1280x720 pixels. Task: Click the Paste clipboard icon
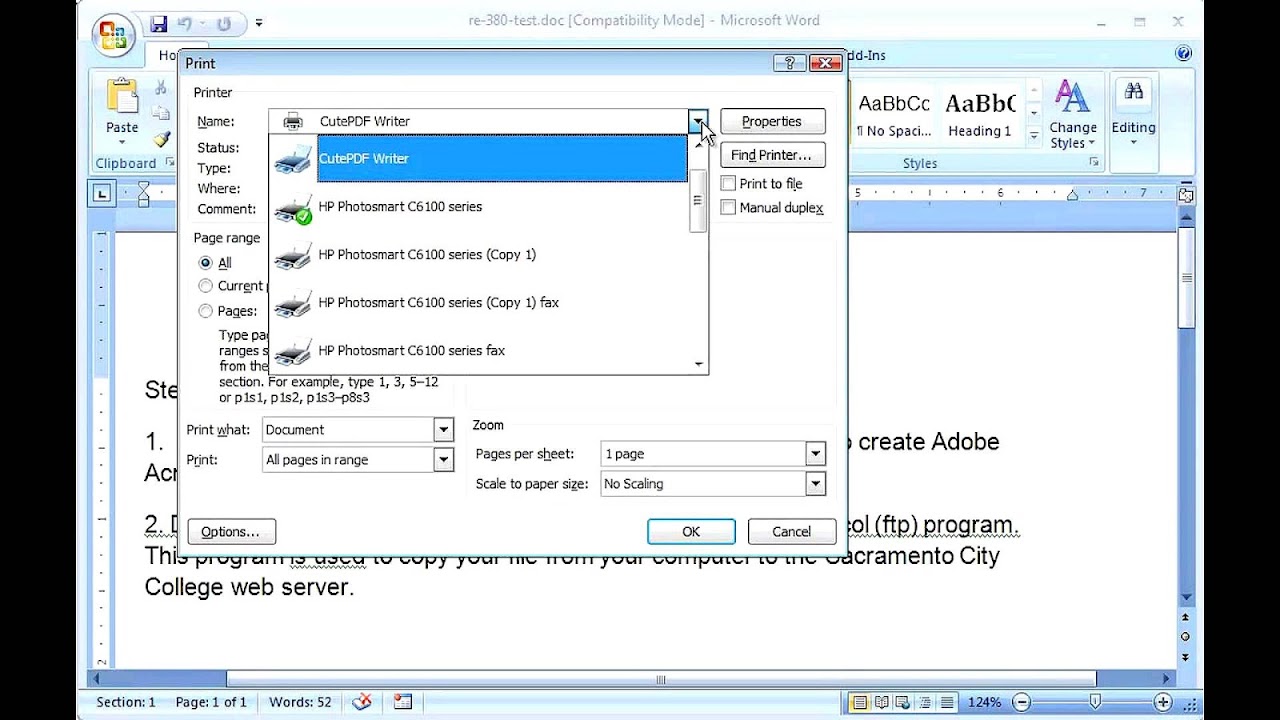pyautogui.click(x=122, y=98)
